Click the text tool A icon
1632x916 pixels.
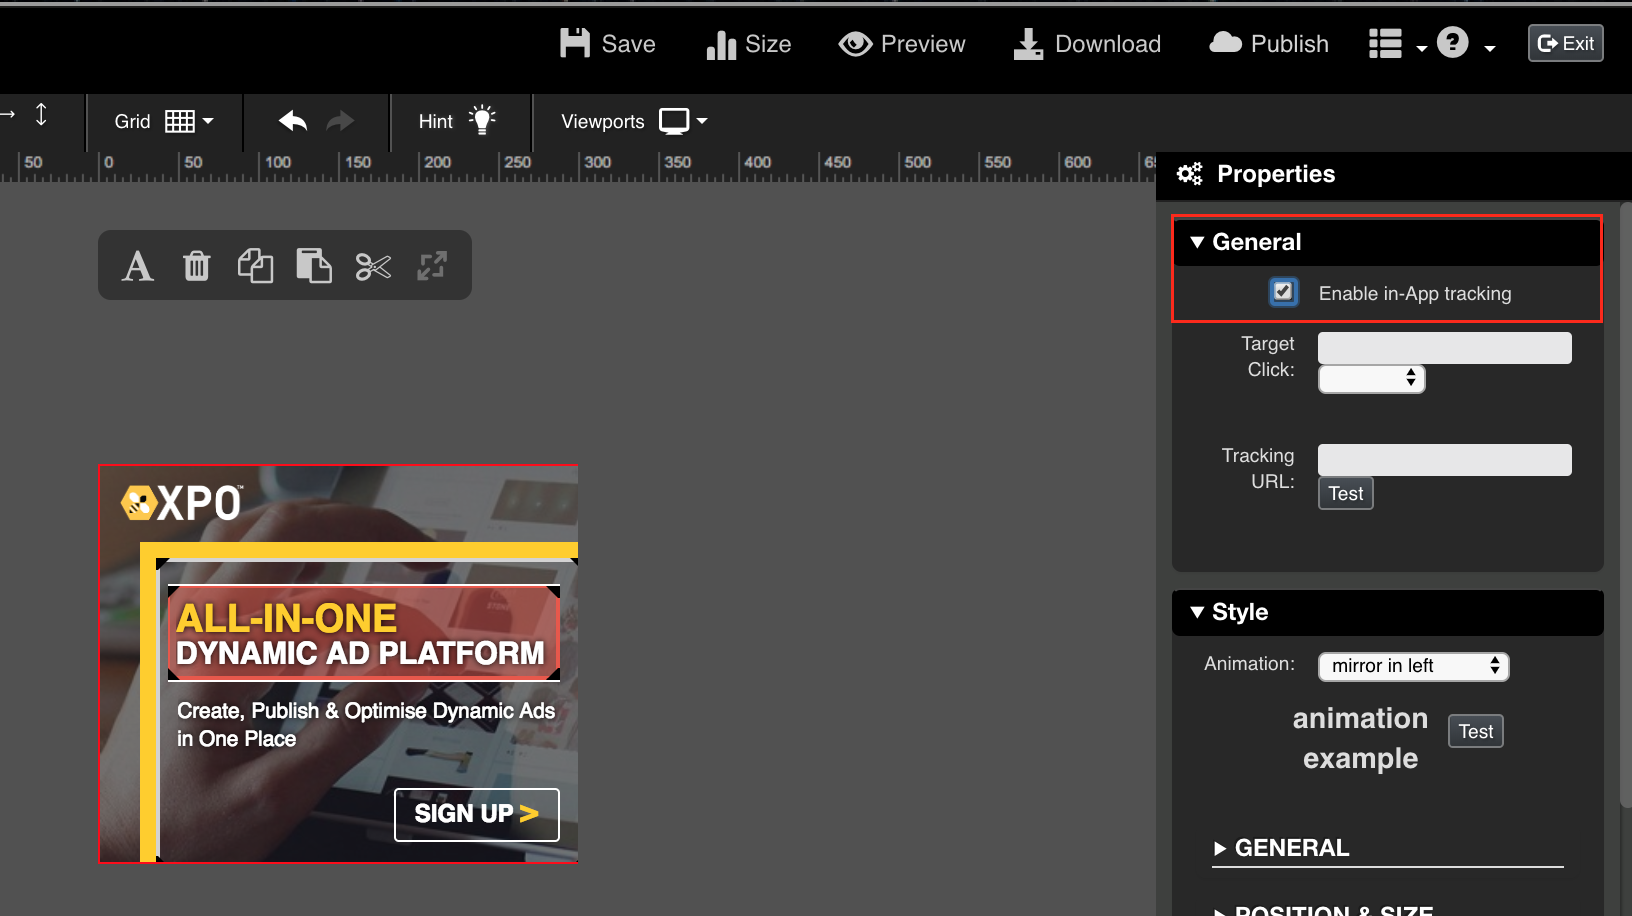click(138, 266)
